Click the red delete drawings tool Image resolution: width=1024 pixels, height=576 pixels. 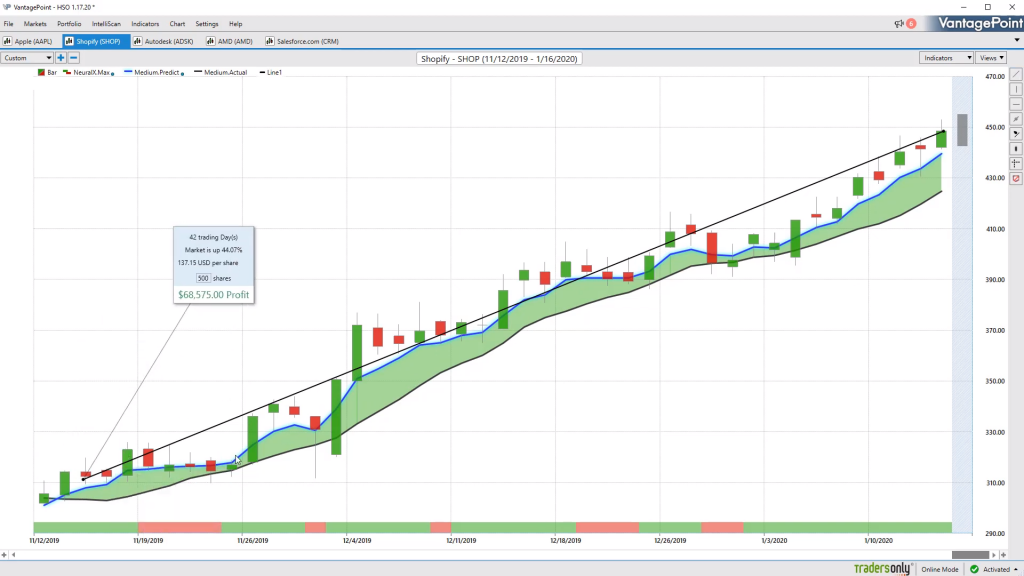[x=1016, y=178]
